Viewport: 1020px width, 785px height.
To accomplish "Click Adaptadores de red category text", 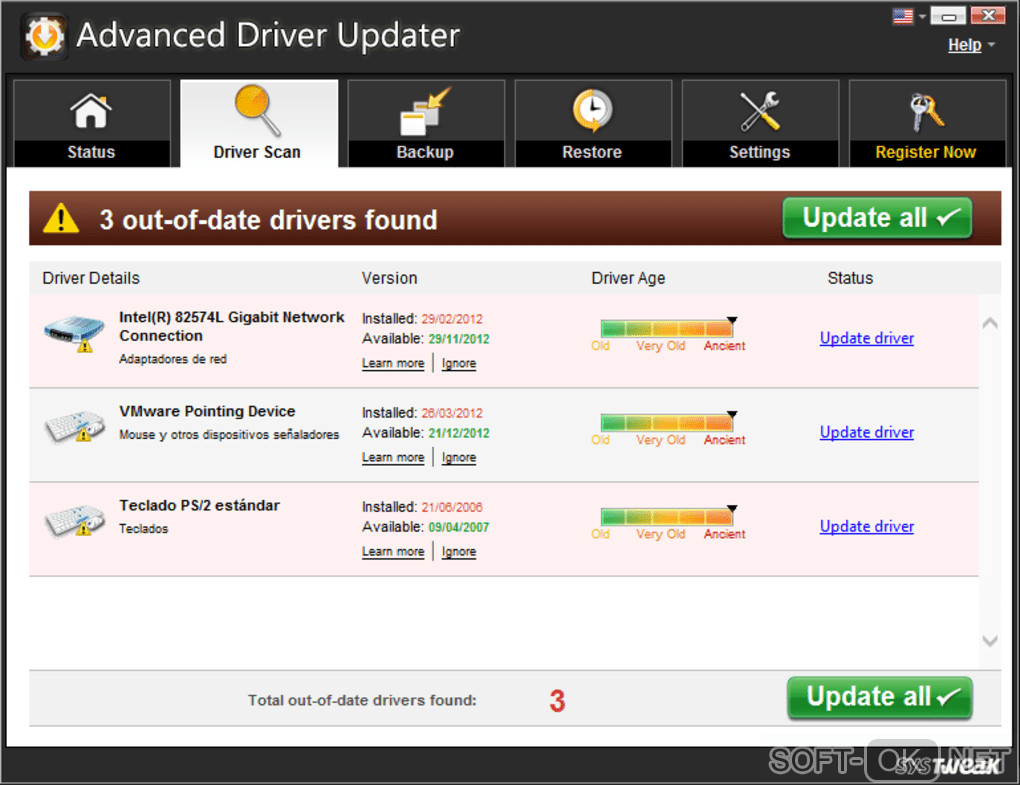I will (173, 359).
